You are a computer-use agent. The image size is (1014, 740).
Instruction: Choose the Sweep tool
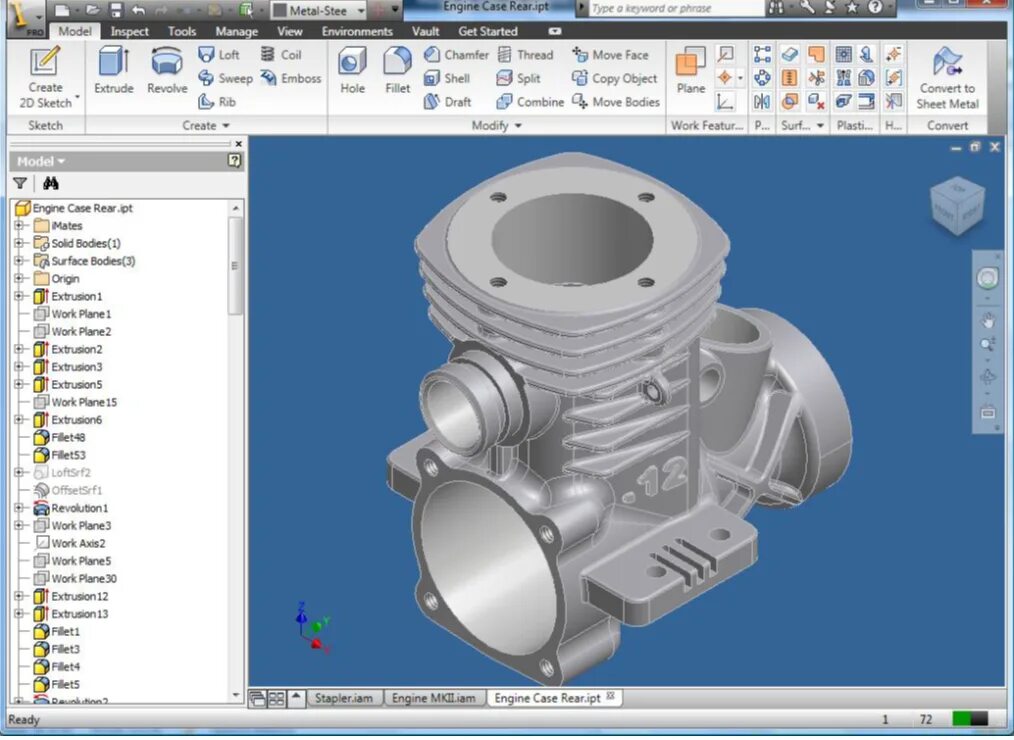tap(225, 78)
